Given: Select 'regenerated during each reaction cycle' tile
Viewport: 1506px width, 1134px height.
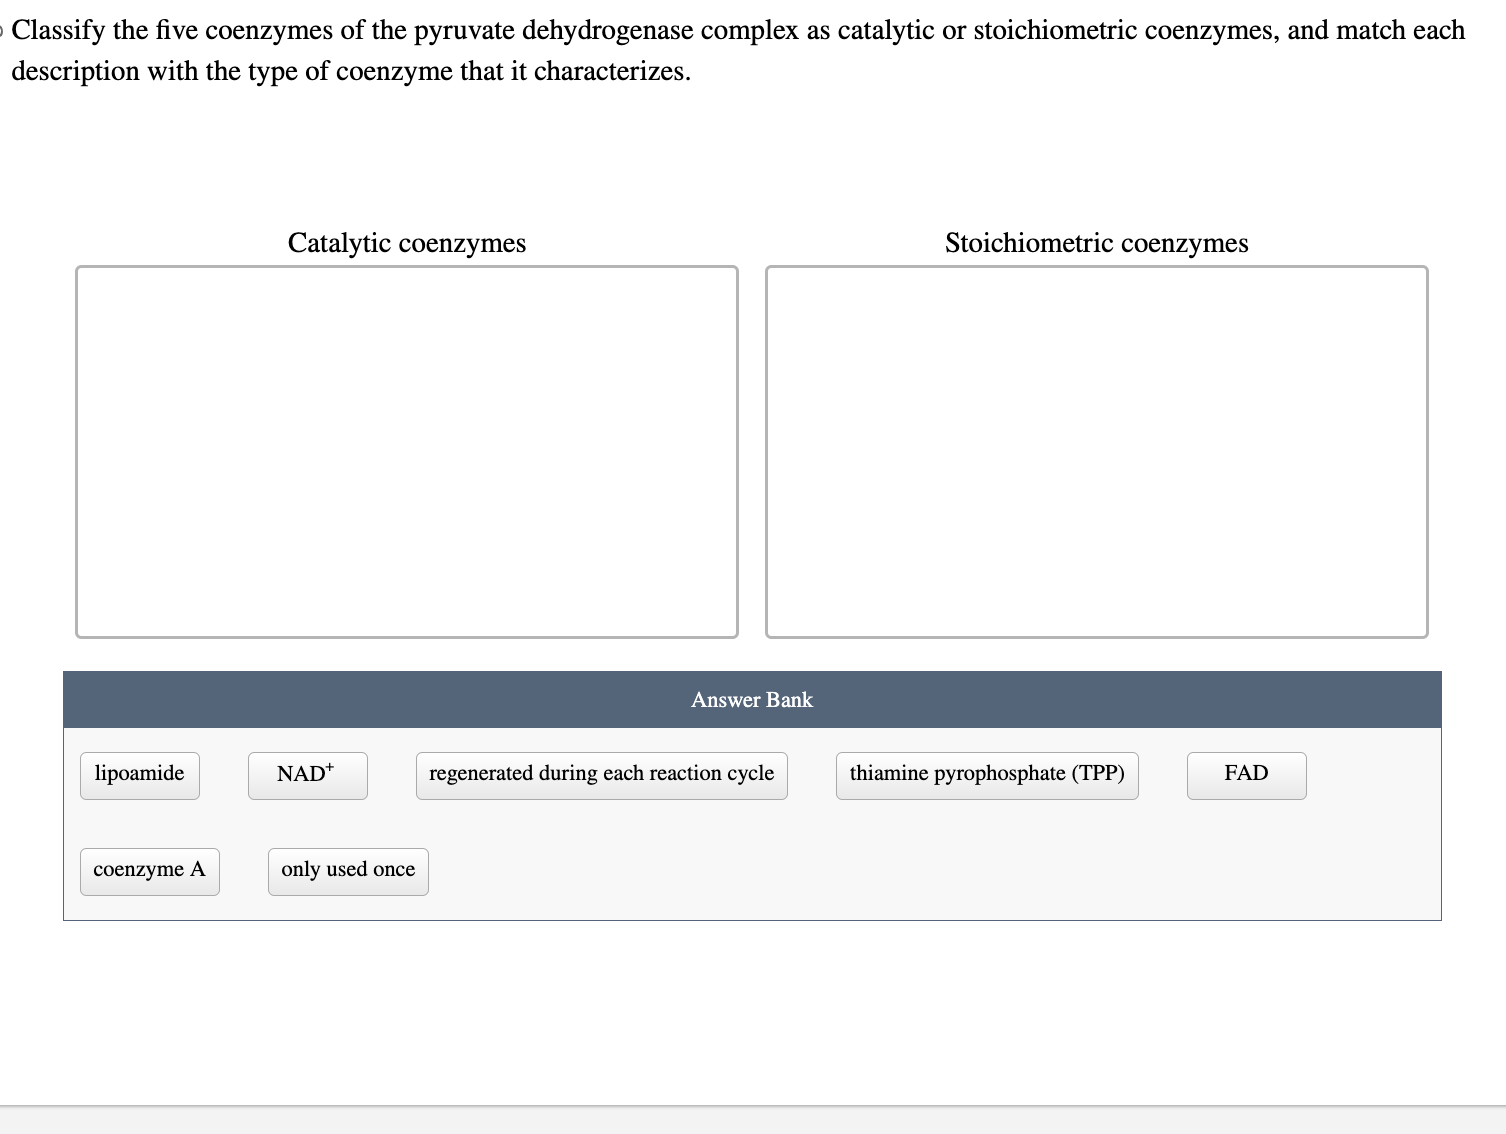Looking at the screenshot, I should pyautogui.click(x=601, y=774).
